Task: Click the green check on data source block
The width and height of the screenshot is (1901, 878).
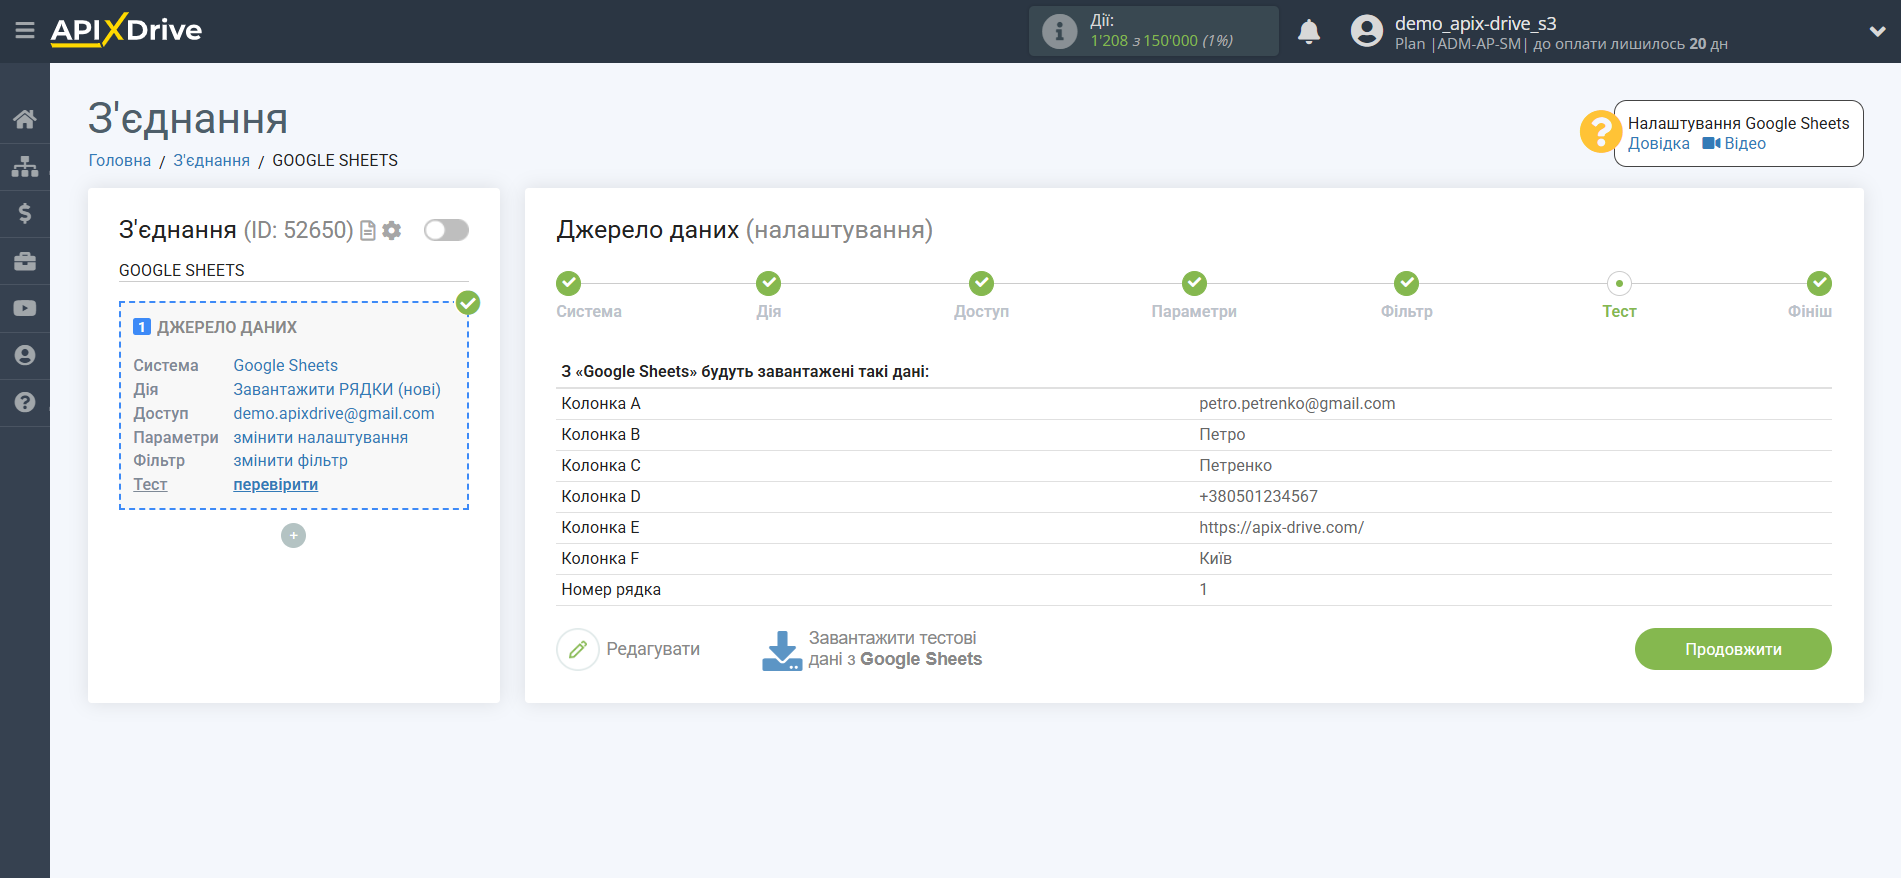Action: coord(468,303)
